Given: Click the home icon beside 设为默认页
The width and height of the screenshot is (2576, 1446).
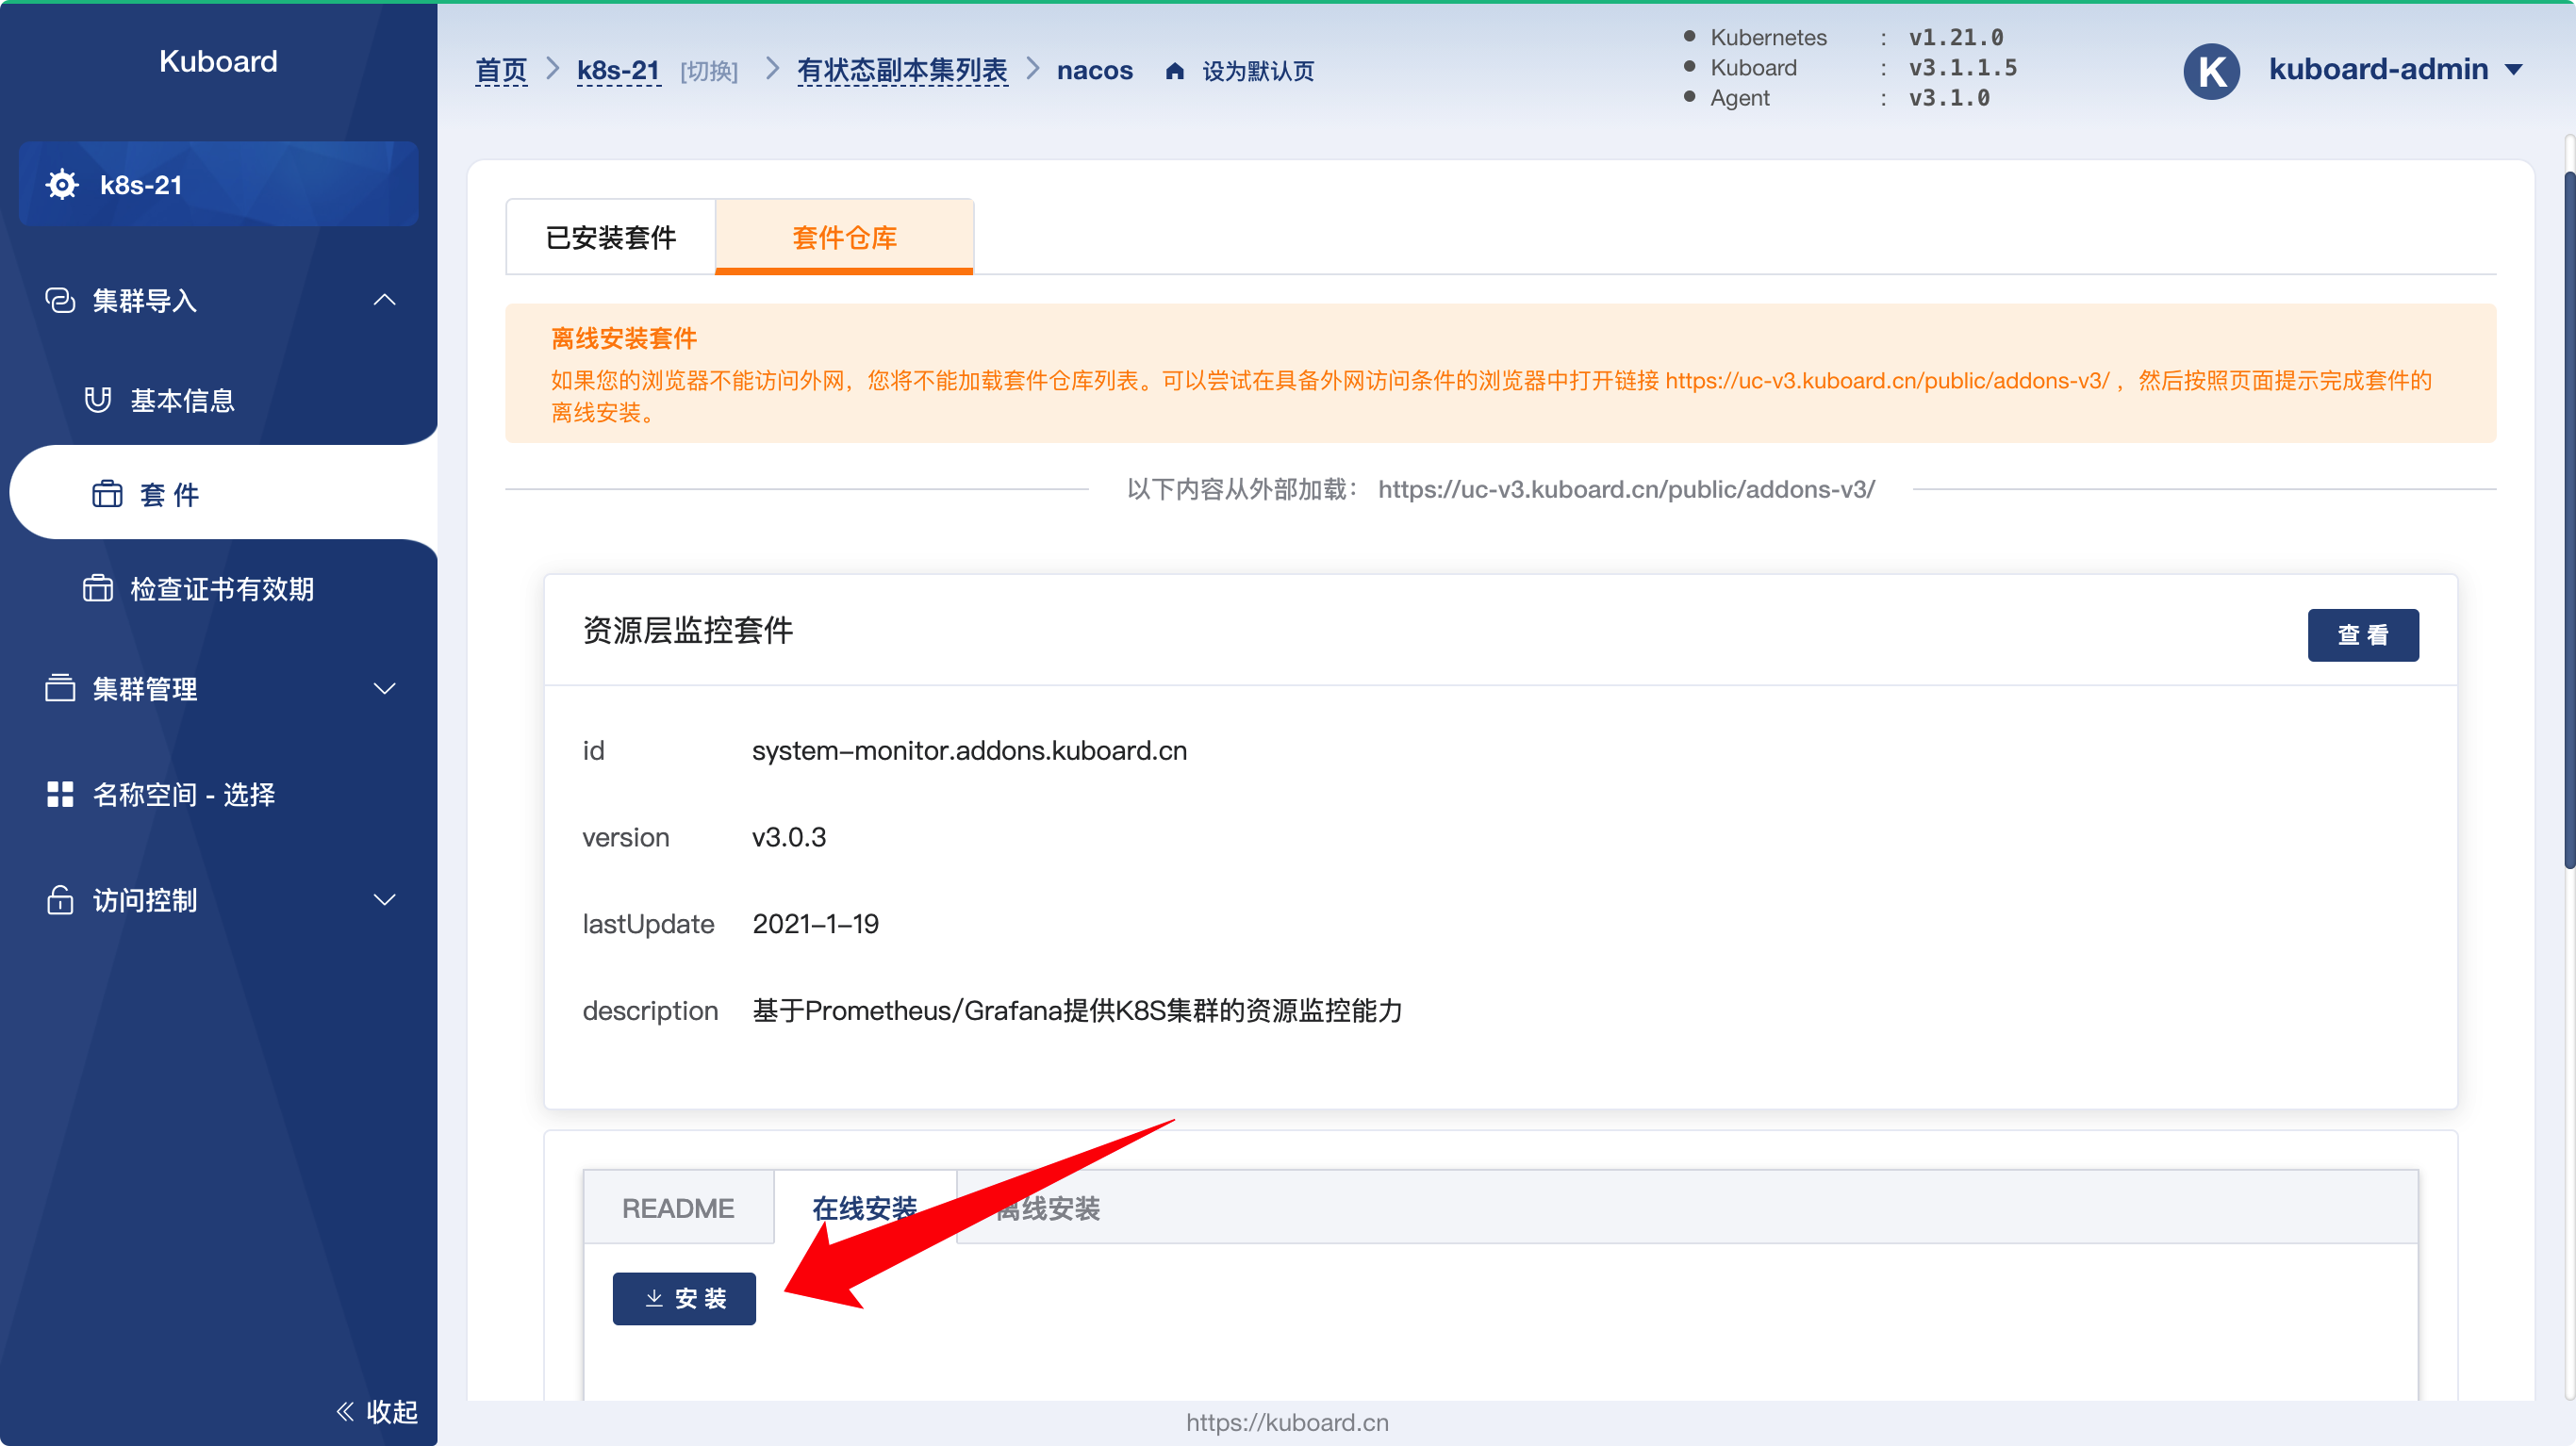Looking at the screenshot, I should click(x=1175, y=71).
